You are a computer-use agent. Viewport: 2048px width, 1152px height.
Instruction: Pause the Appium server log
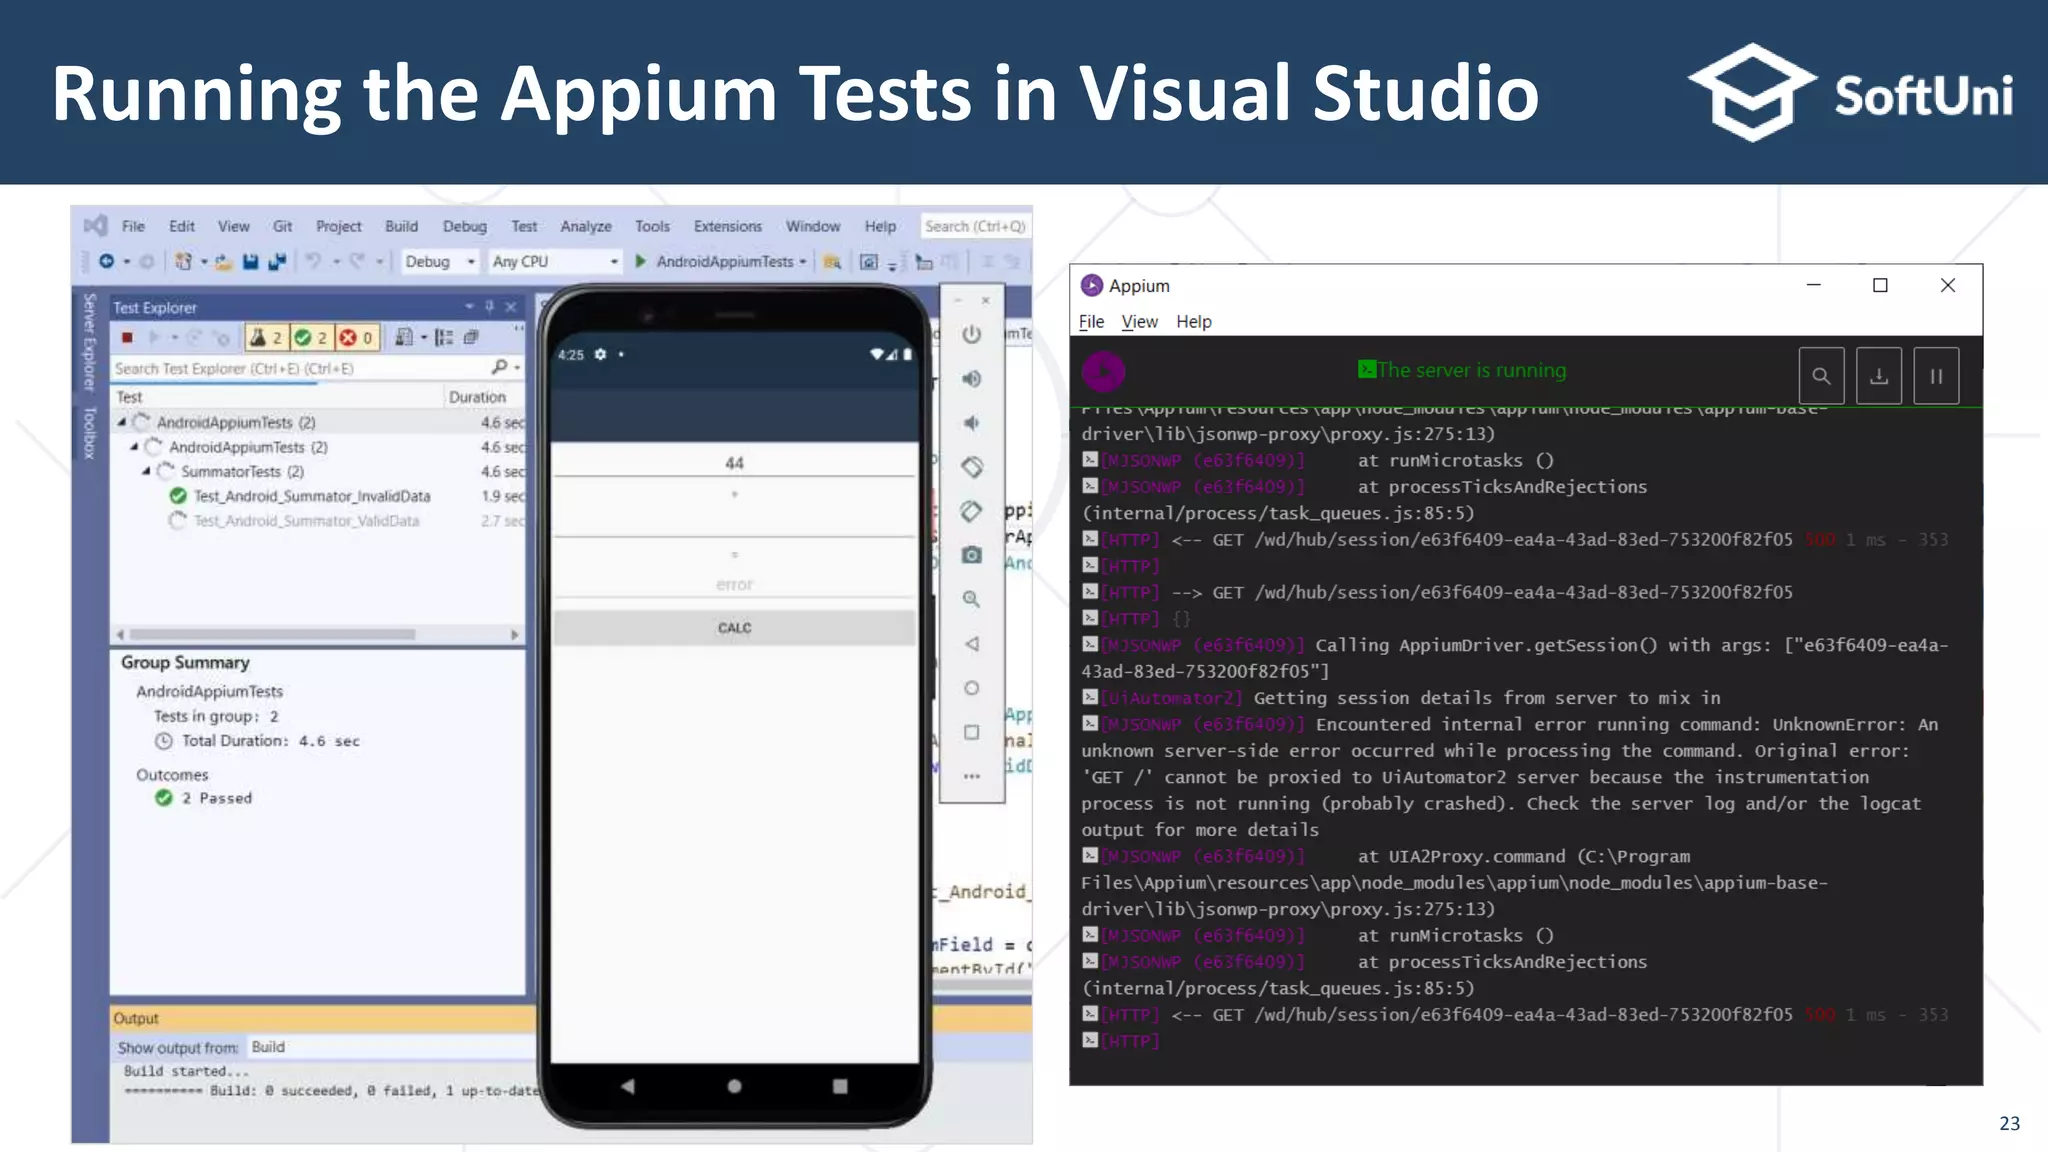pyautogui.click(x=1936, y=376)
